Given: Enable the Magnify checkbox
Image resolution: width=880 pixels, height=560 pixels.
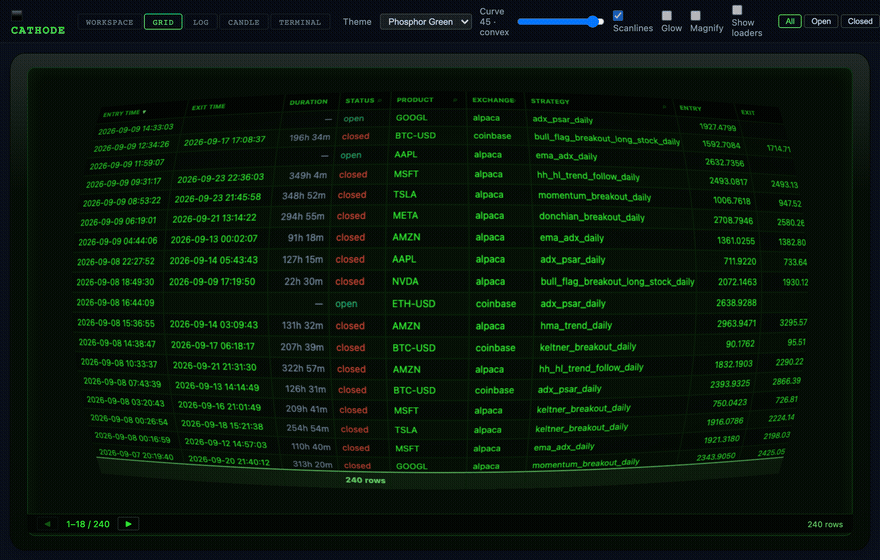Looking at the screenshot, I should [x=695, y=15].
